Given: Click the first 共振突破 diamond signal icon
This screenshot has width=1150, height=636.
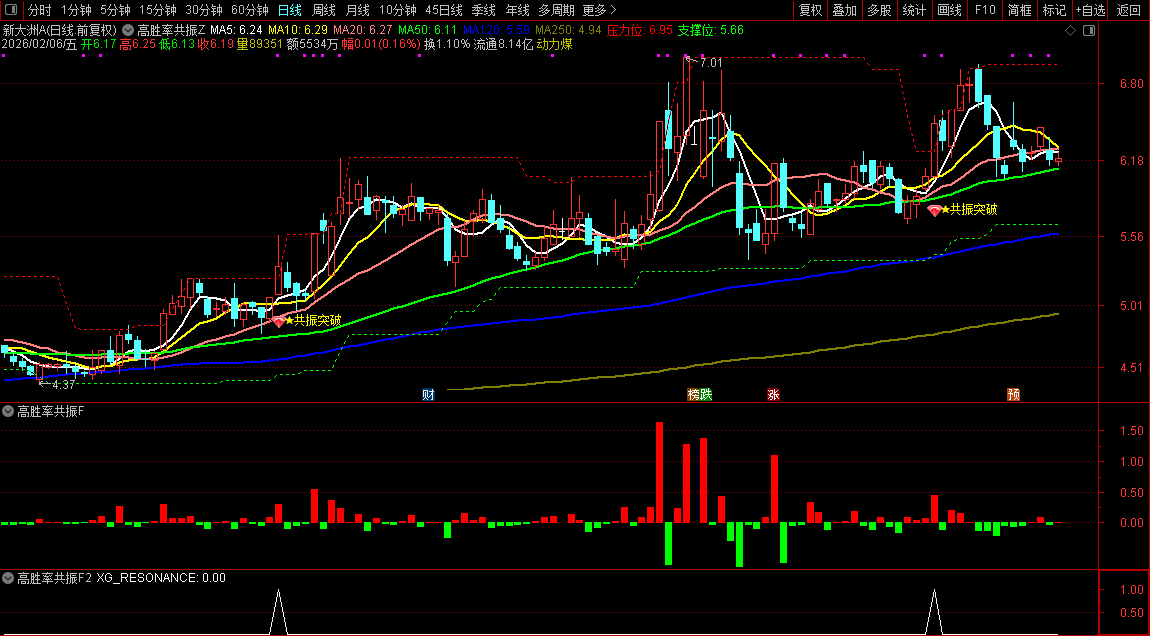Looking at the screenshot, I should coord(279,321).
